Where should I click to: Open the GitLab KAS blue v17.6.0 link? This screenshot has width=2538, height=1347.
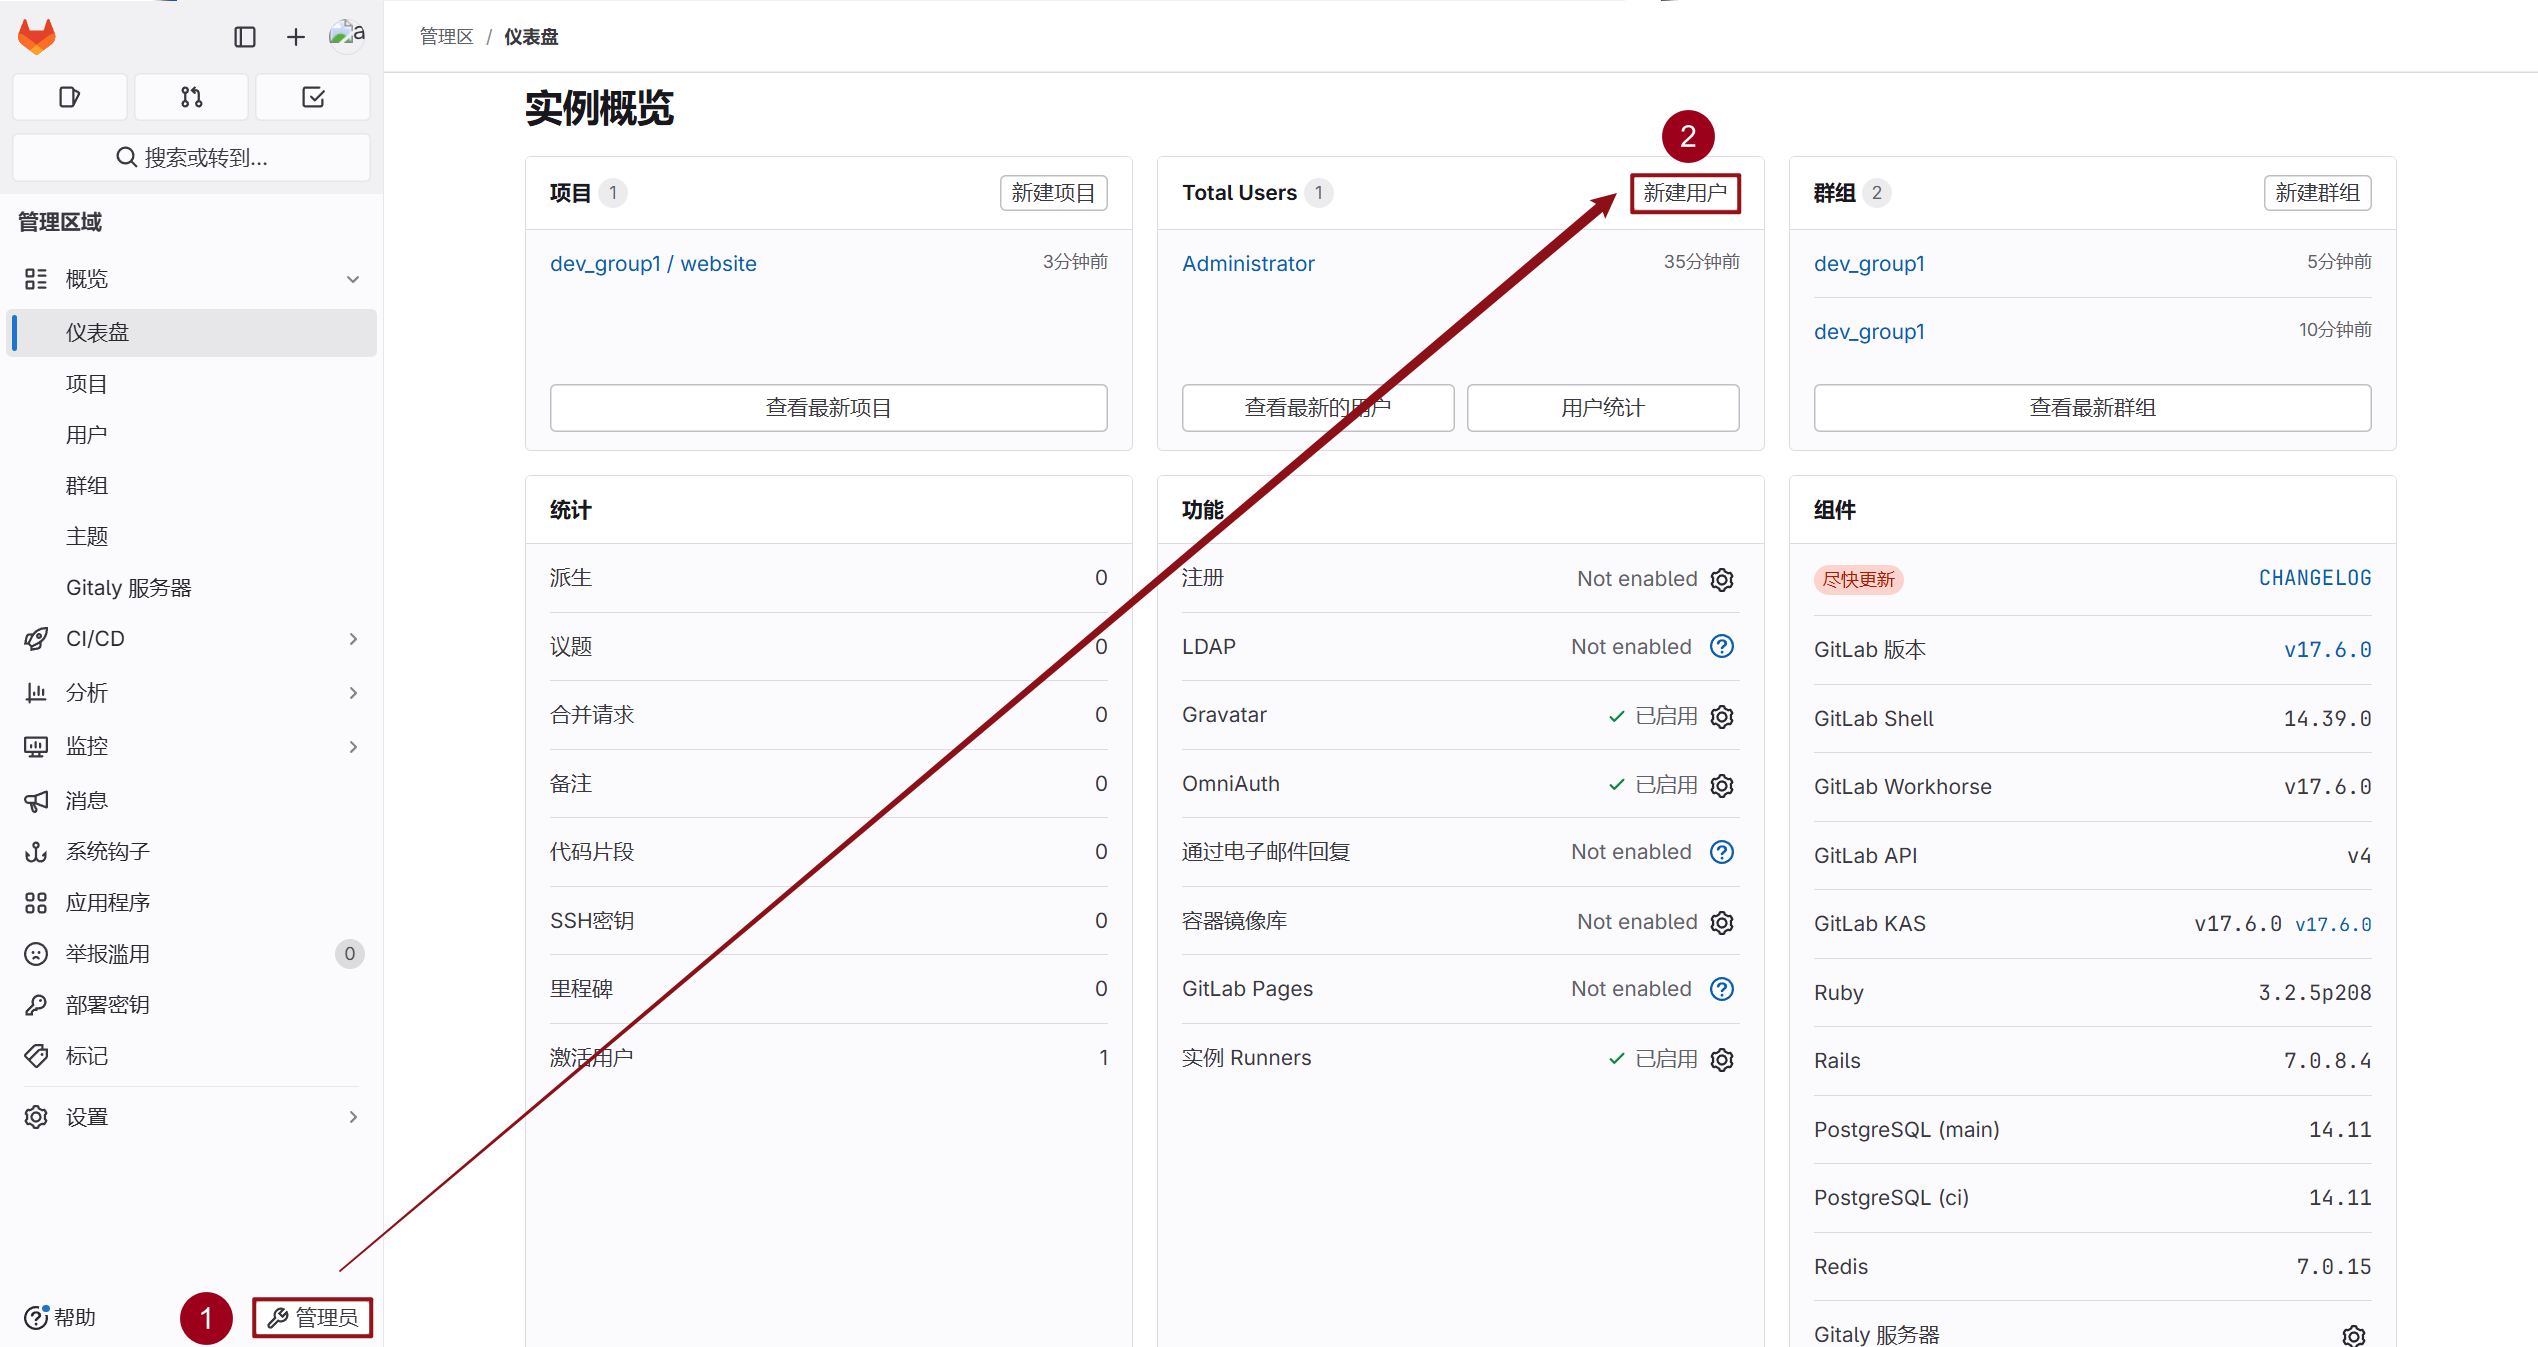(2333, 925)
